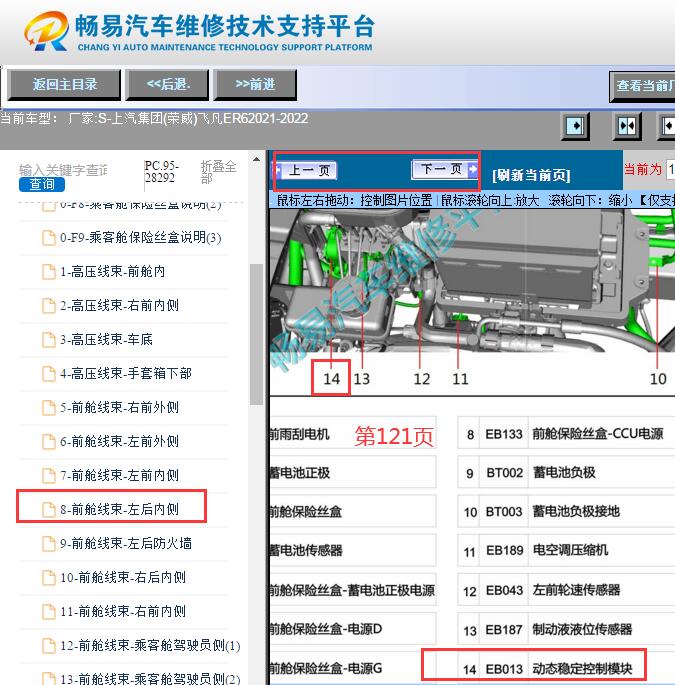675x685 pixels.
Task: Click document icon beside 7-前舱线束-左前内侧
Action: [x=48, y=476]
